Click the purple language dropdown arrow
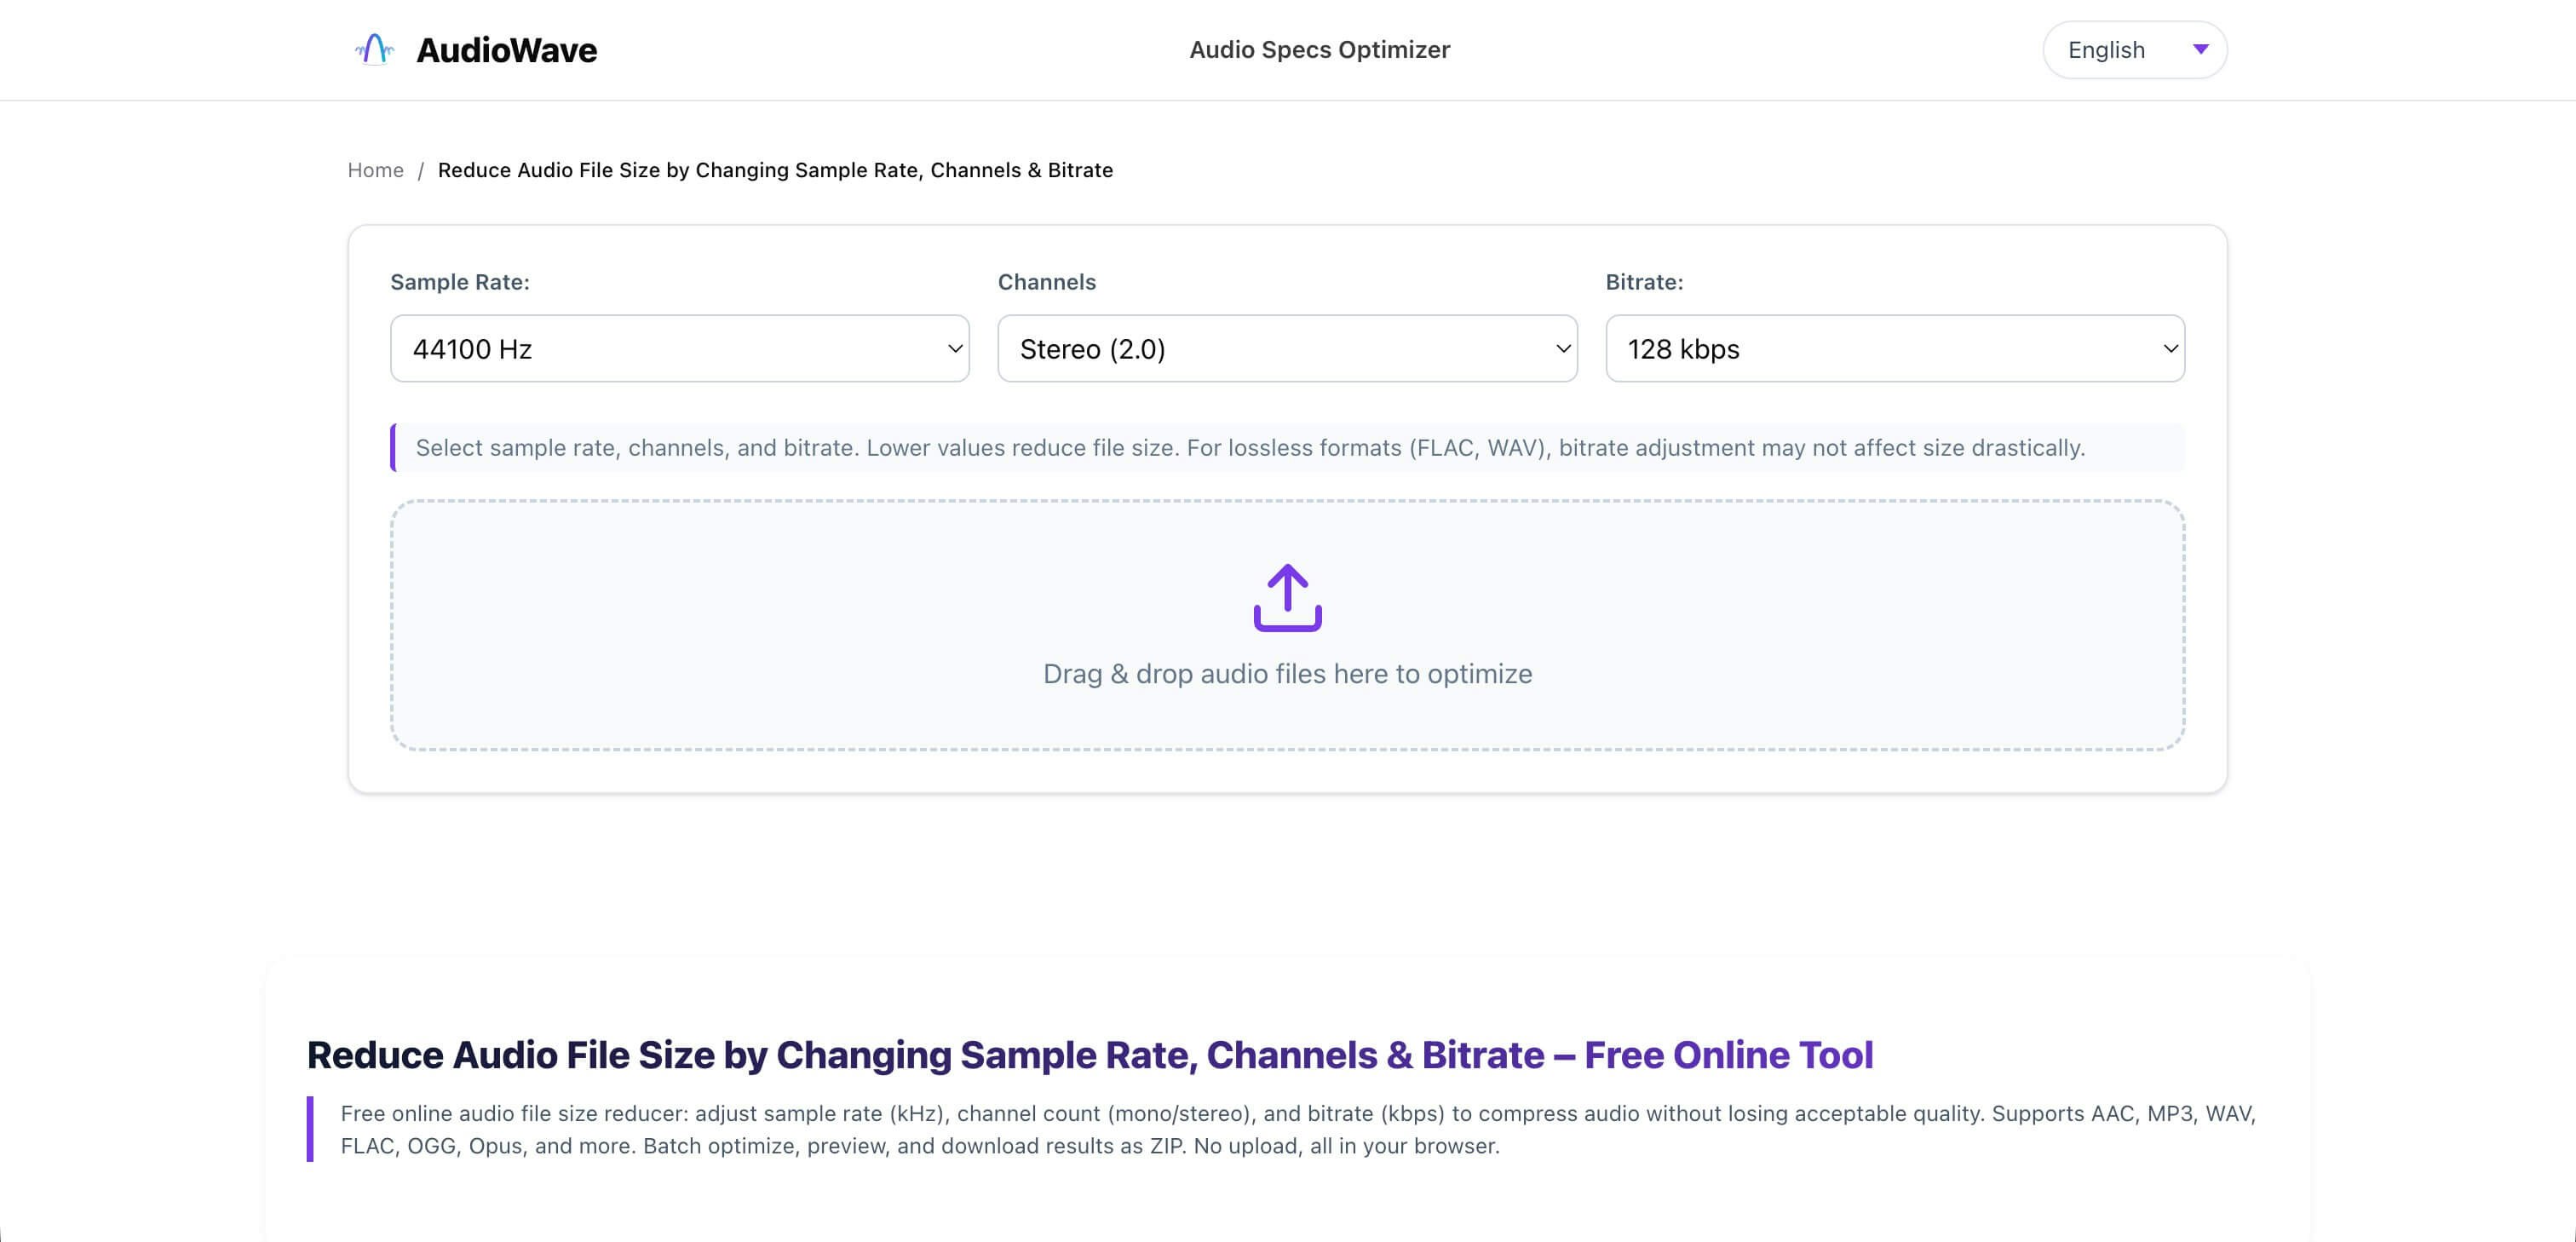 point(2200,49)
